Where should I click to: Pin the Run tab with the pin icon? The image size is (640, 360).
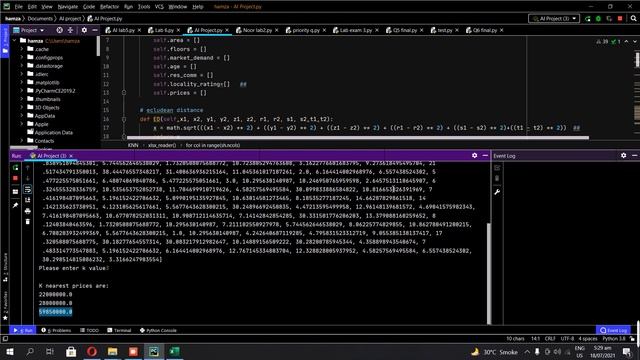coord(16,205)
